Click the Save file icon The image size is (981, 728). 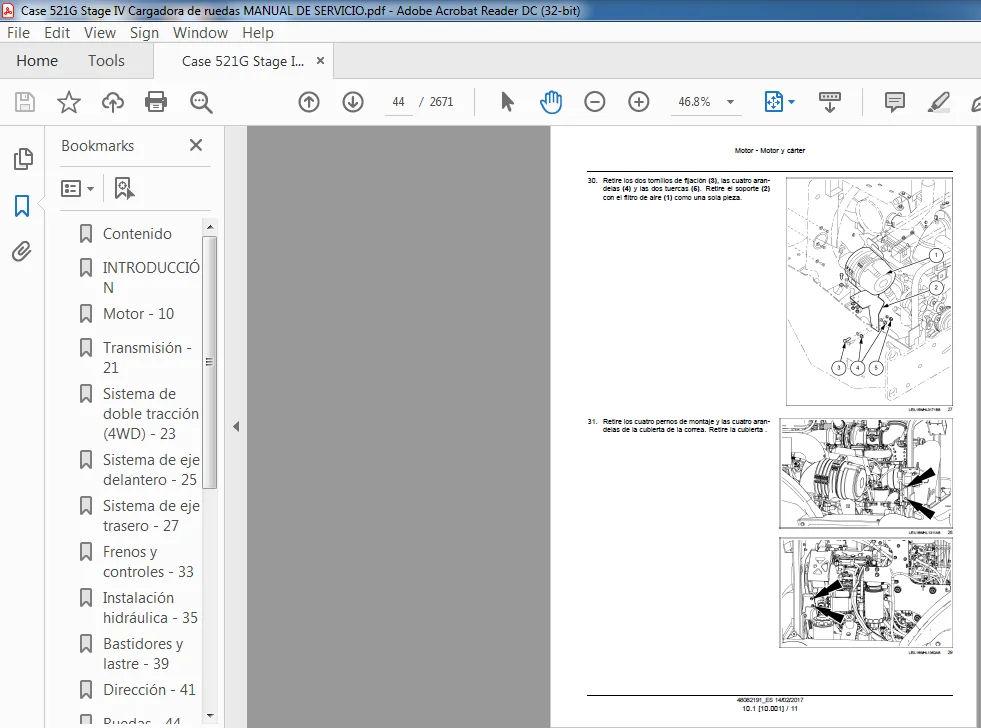25,102
